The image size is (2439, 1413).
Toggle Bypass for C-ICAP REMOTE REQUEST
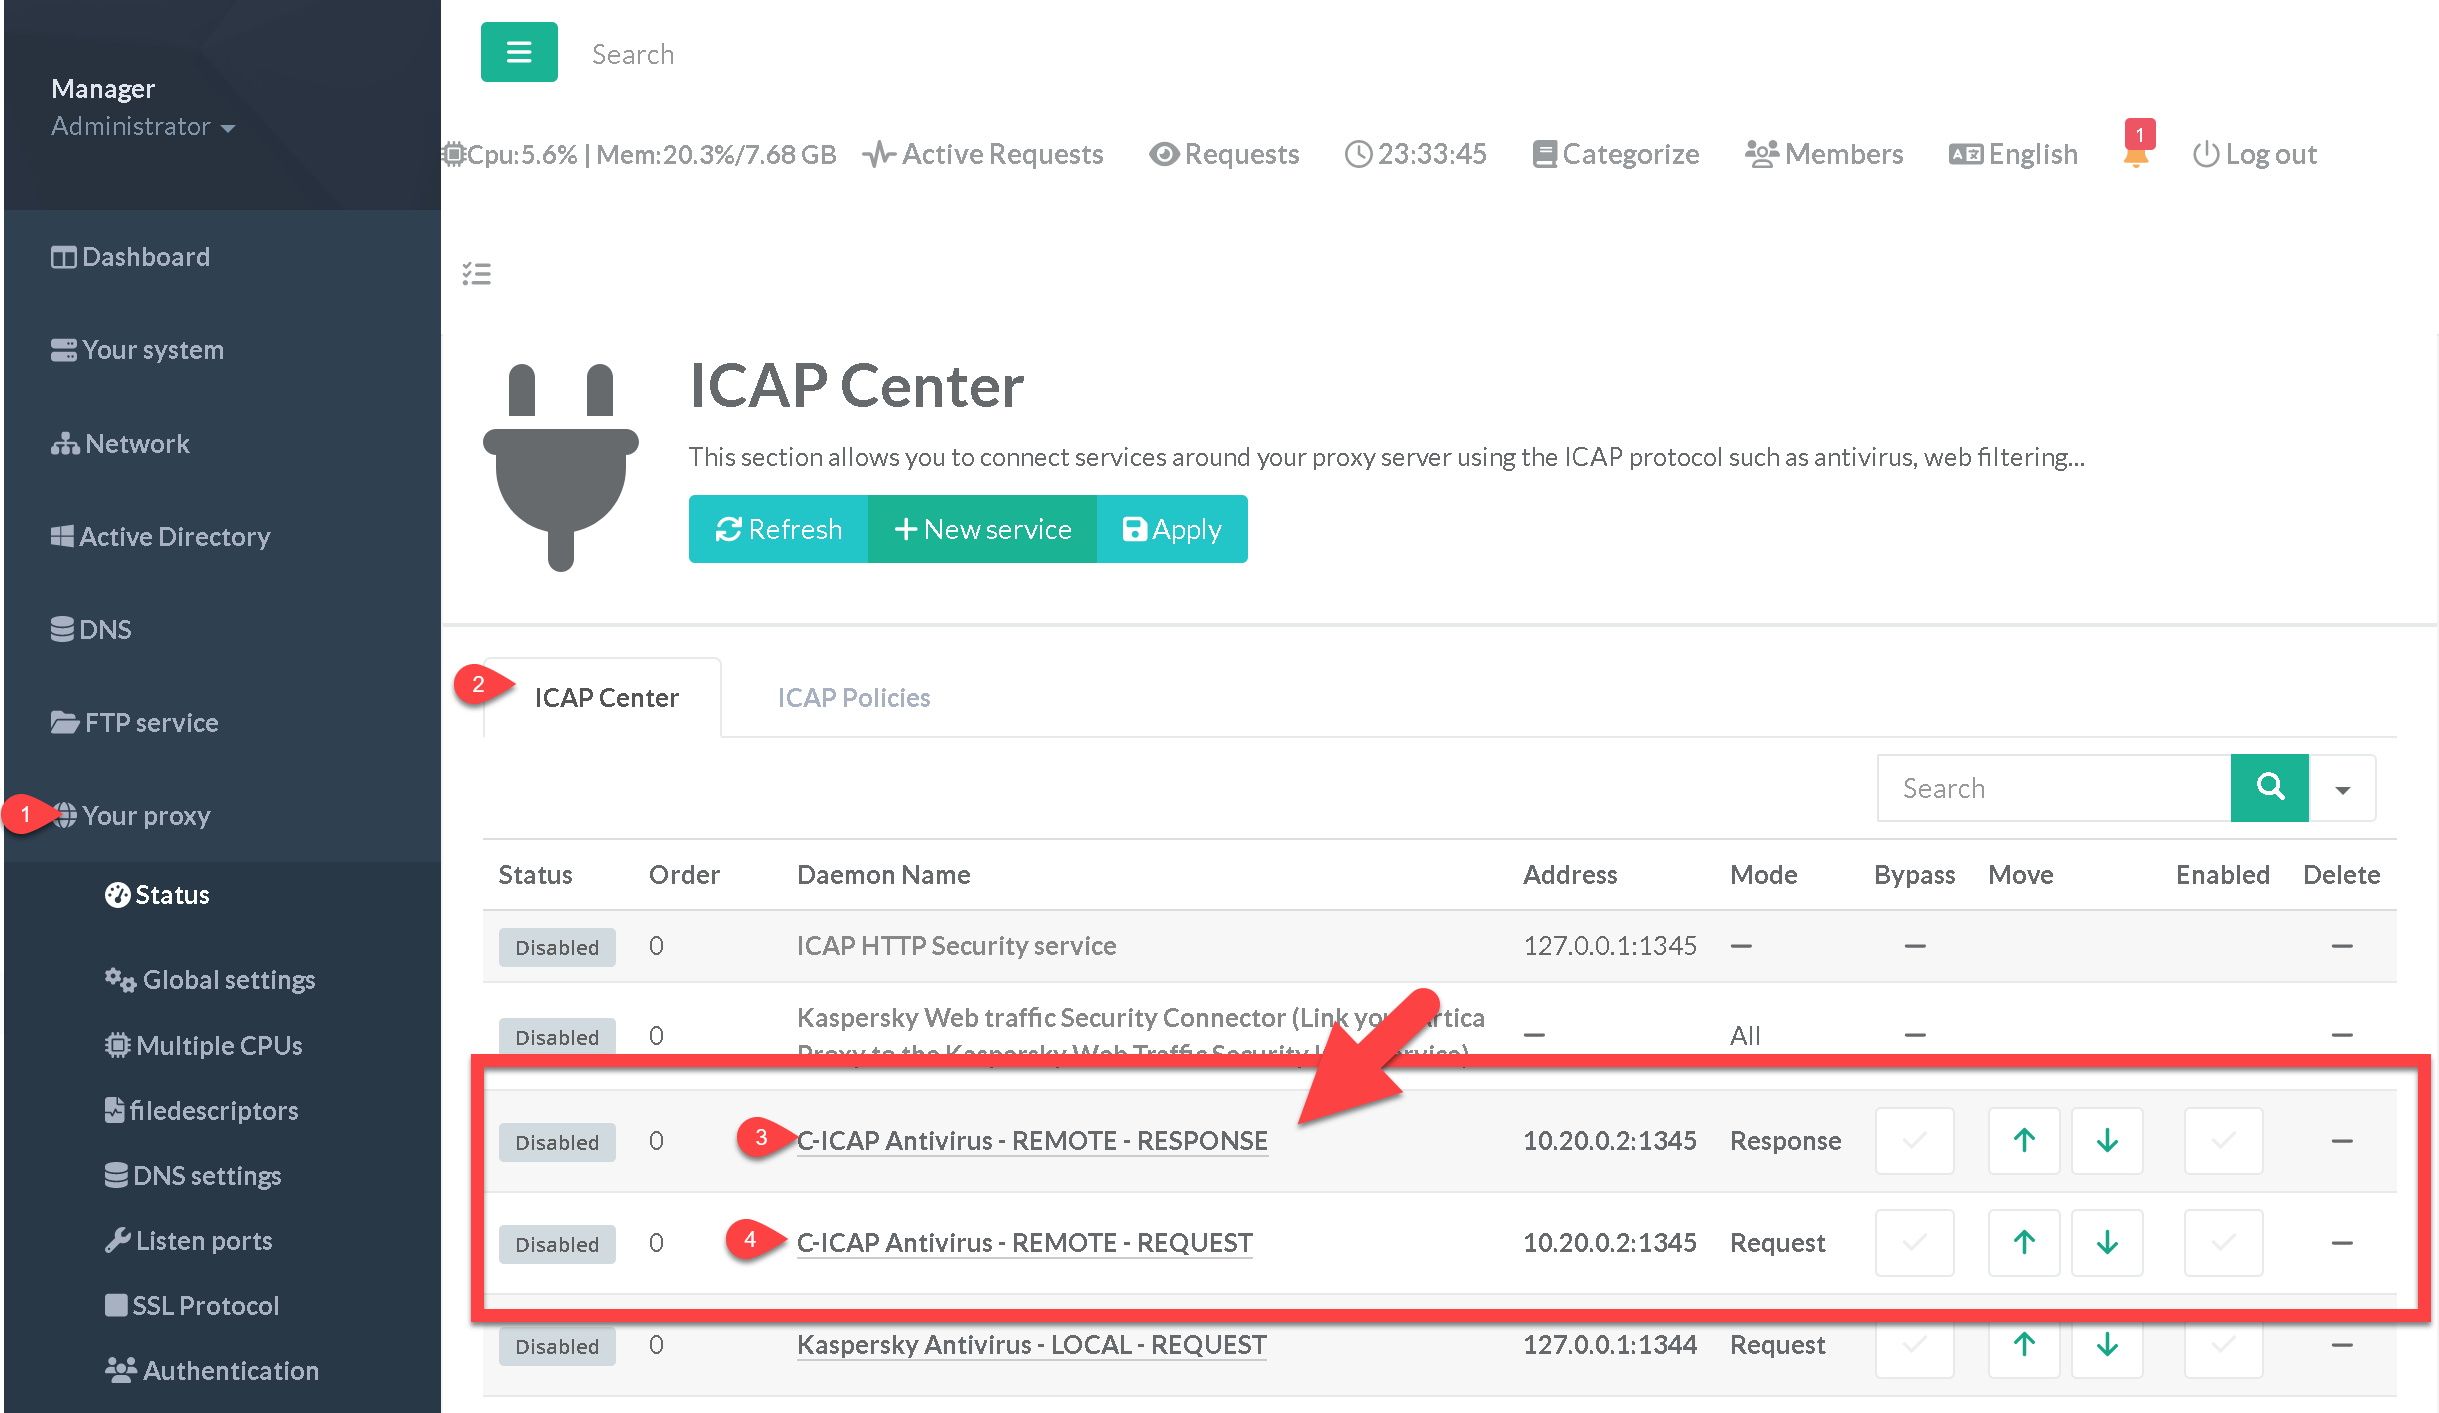1913,1243
